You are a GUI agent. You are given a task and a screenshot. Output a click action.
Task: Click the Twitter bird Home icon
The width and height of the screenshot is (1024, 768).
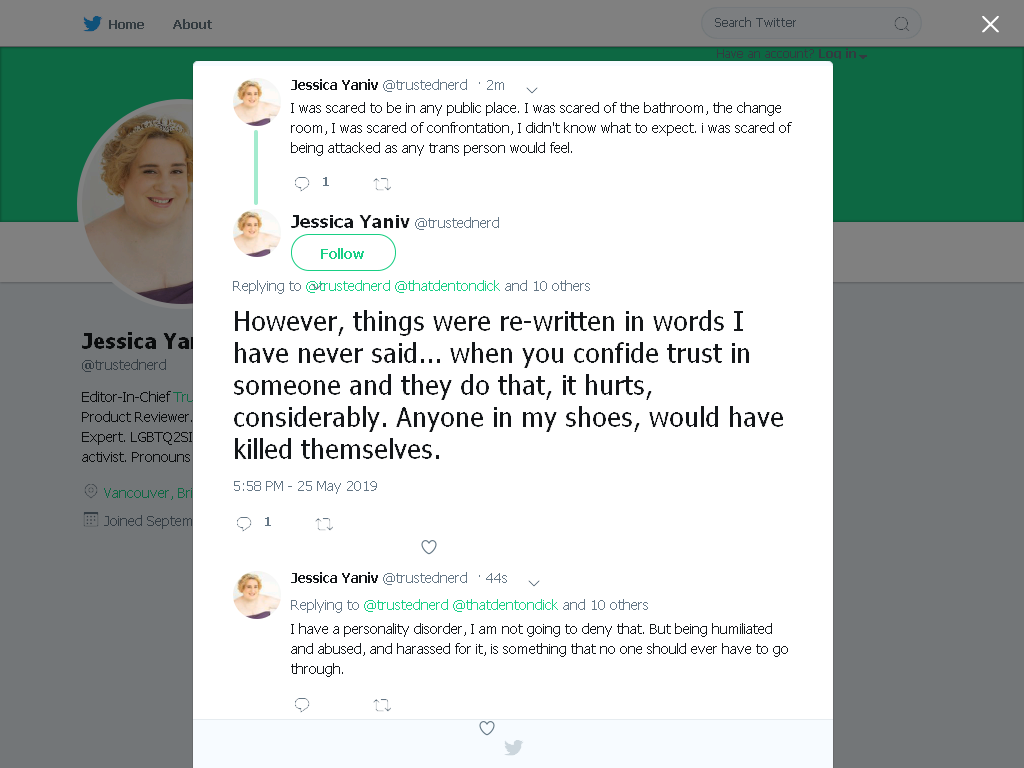92,24
